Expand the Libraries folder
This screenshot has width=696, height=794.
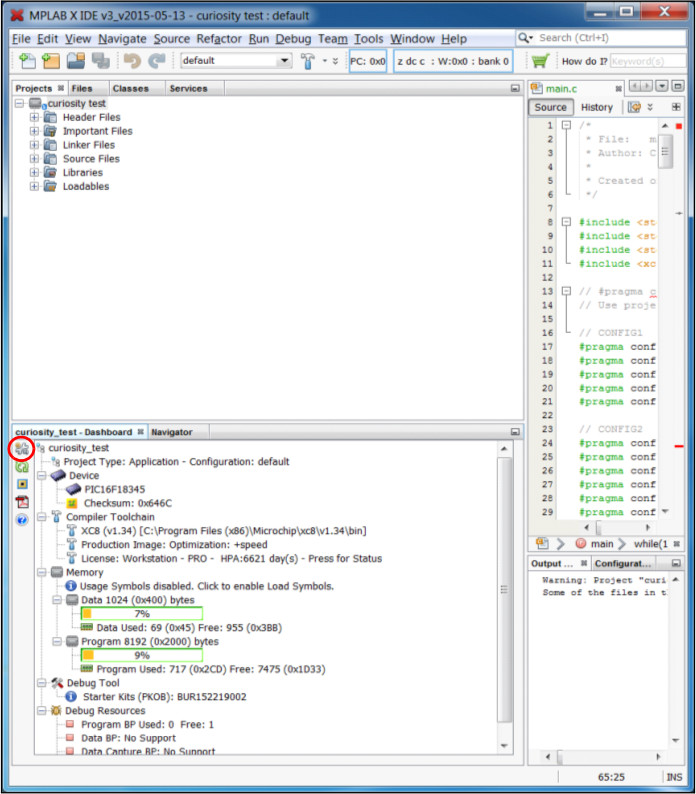coord(34,172)
